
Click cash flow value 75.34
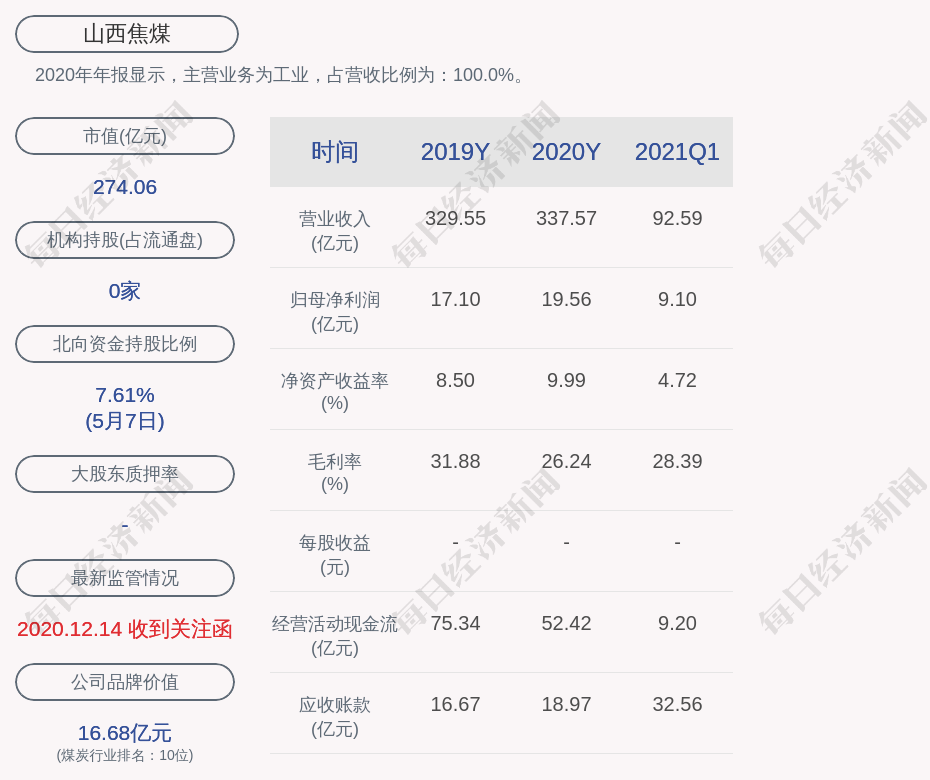(456, 623)
